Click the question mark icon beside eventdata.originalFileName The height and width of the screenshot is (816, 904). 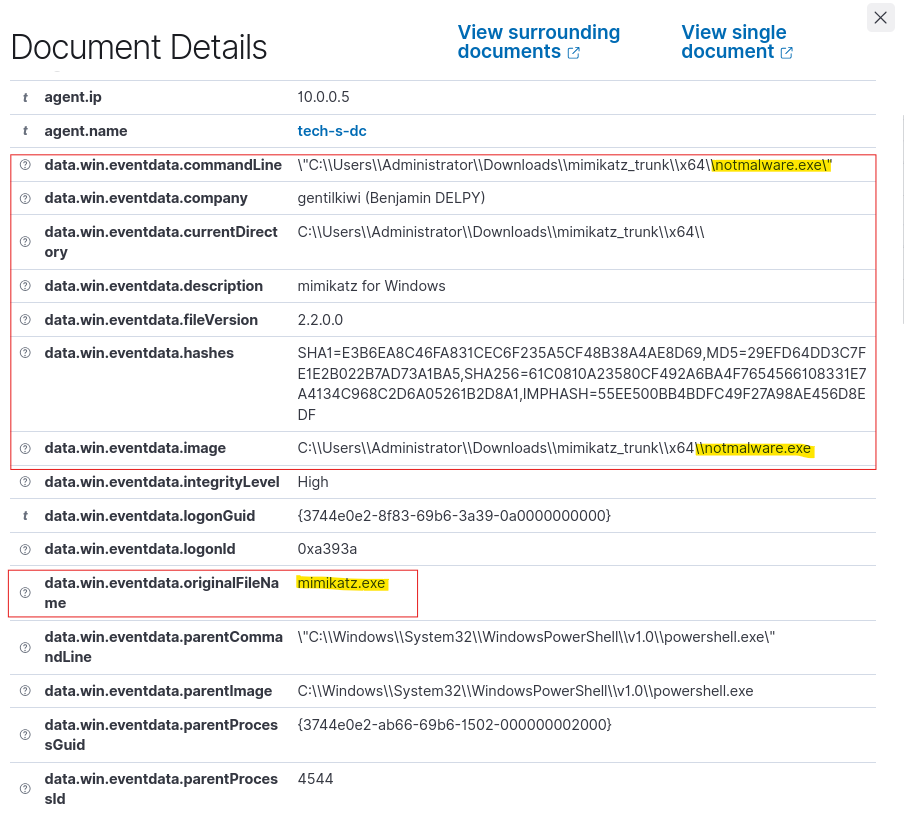25,593
